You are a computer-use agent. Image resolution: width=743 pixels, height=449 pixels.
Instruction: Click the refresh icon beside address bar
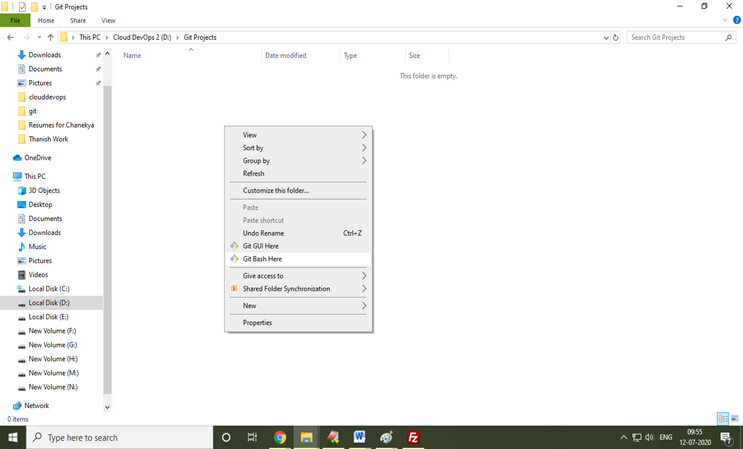pos(616,38)
